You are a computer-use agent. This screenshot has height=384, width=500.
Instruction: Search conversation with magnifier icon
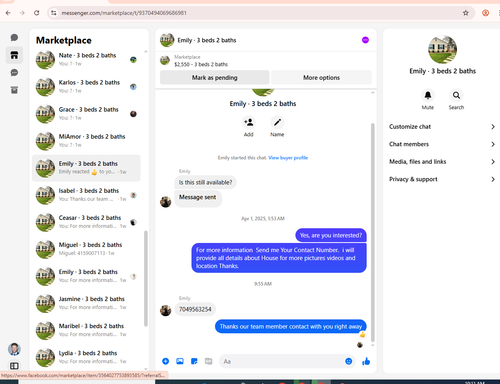click(x=456, y=95)
